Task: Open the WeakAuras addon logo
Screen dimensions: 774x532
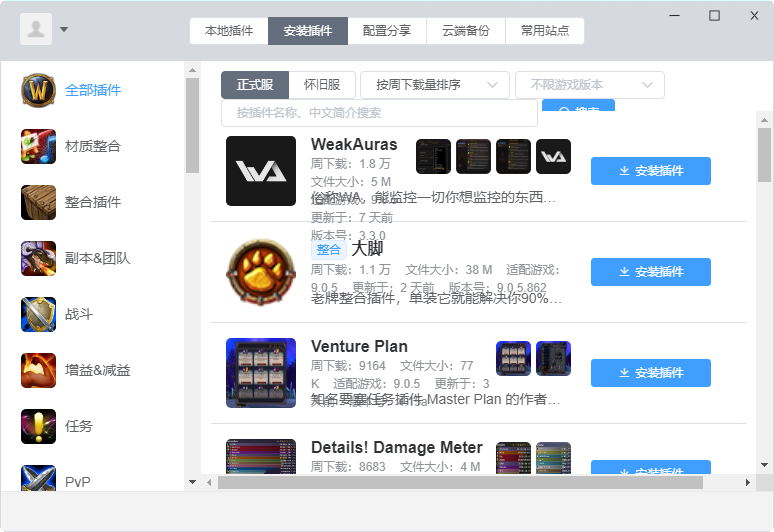Action: click(261, 171)
